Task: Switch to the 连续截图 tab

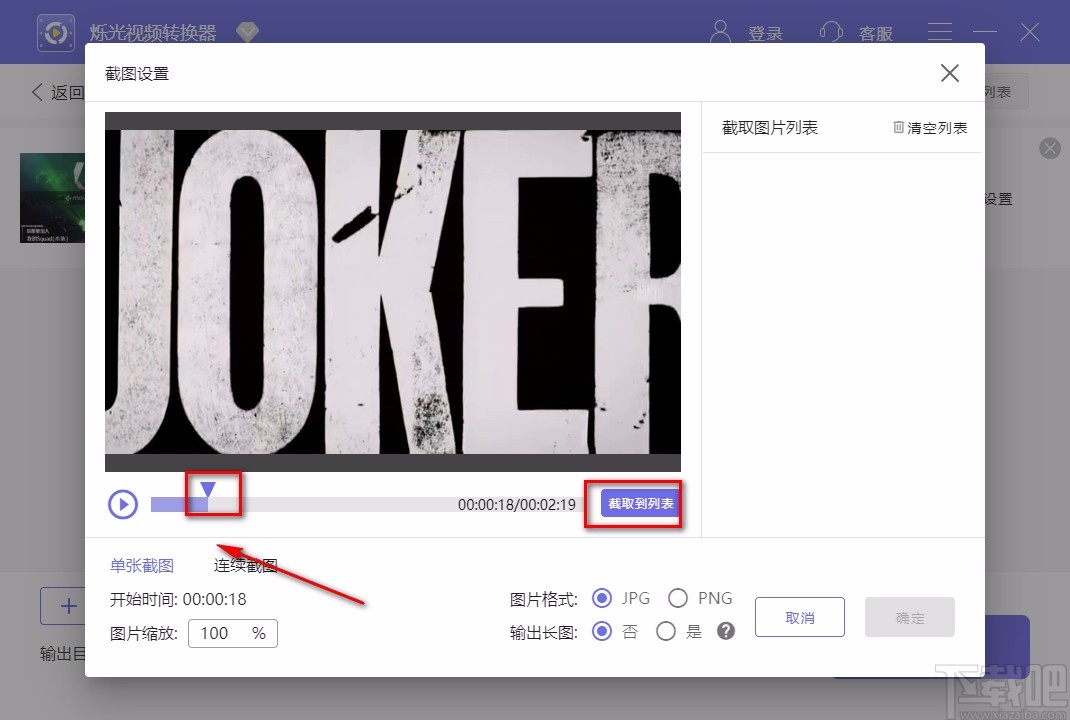Action: (244, 565)
